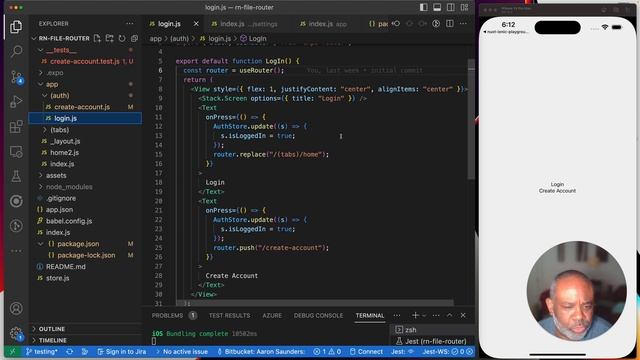Open create-account.test.js in Explorer
This screenshot has height=360, width=640.
[x=85, y=61]
